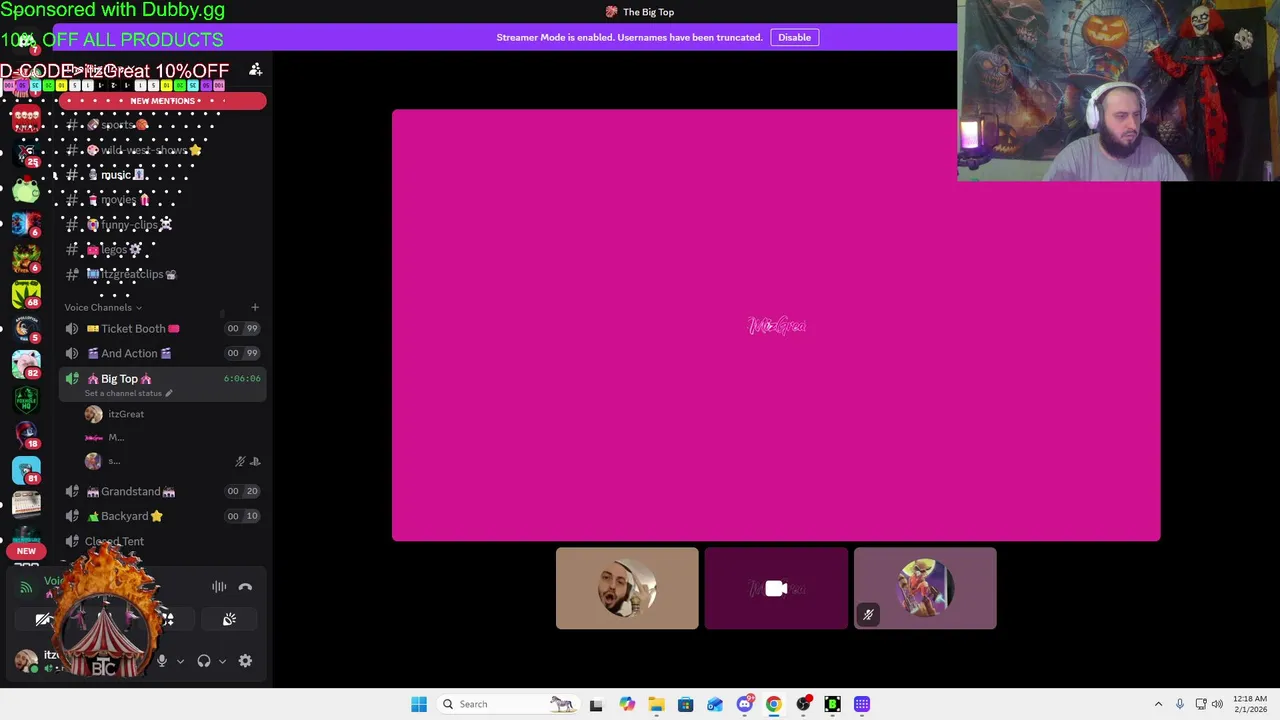Open voice connection signal status icon

coord(26,587)
